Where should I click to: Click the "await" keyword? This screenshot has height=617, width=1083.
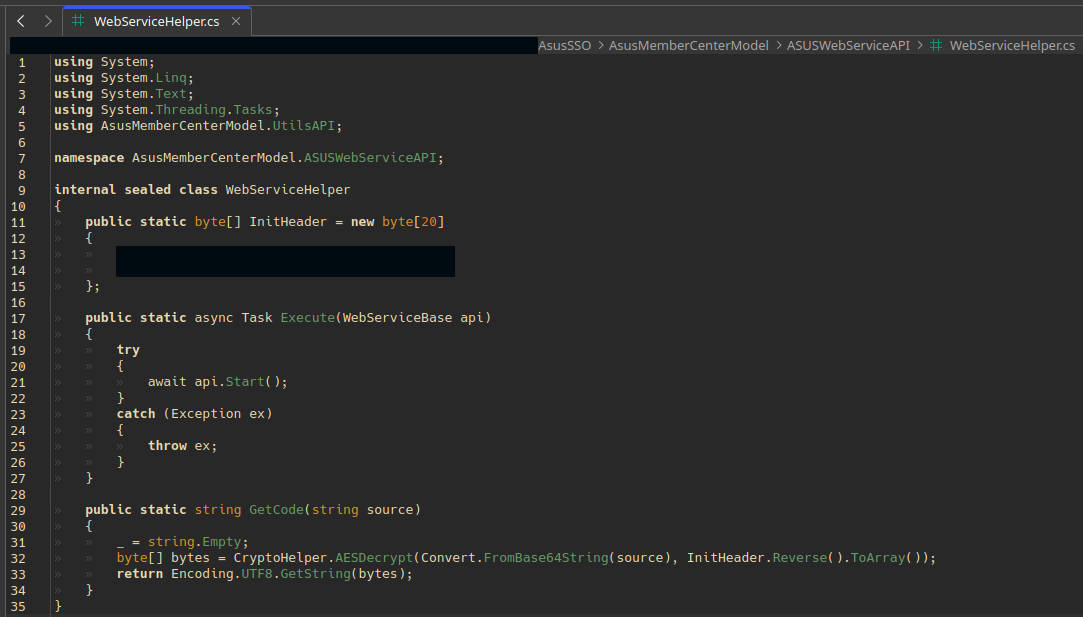[x=167, y=381]
